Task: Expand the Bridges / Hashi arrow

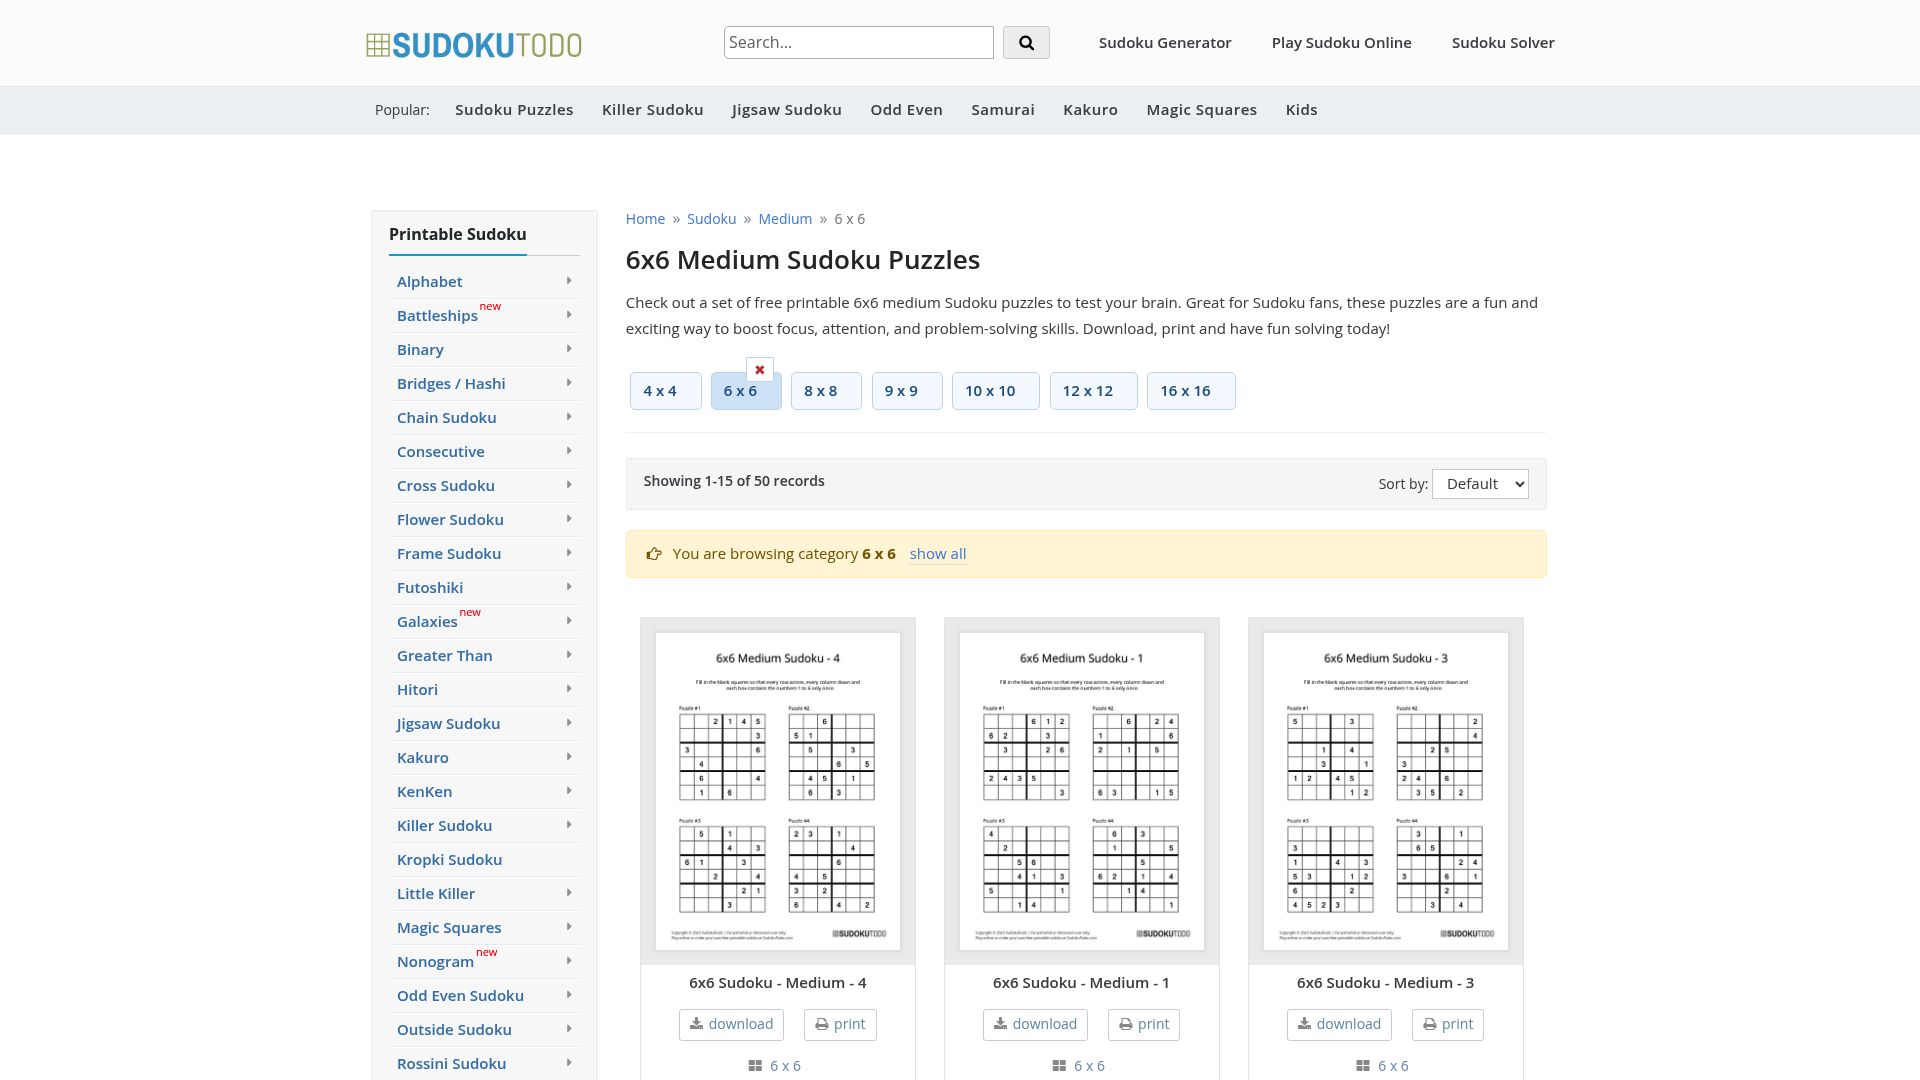Action: pos(569,383)
